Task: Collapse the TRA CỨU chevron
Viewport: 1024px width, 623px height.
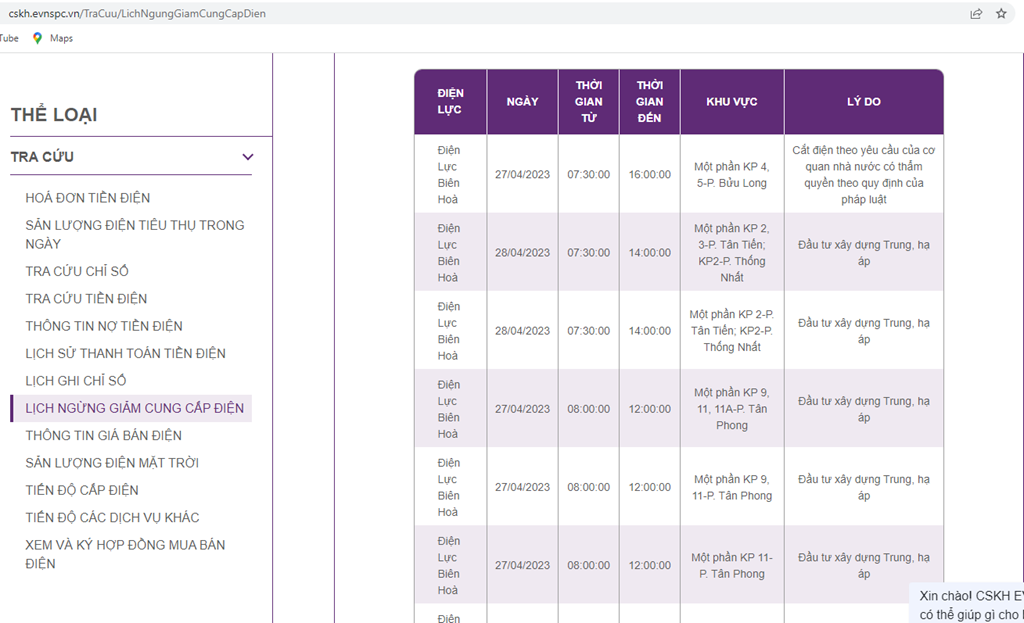Action: tap(248, 157)
